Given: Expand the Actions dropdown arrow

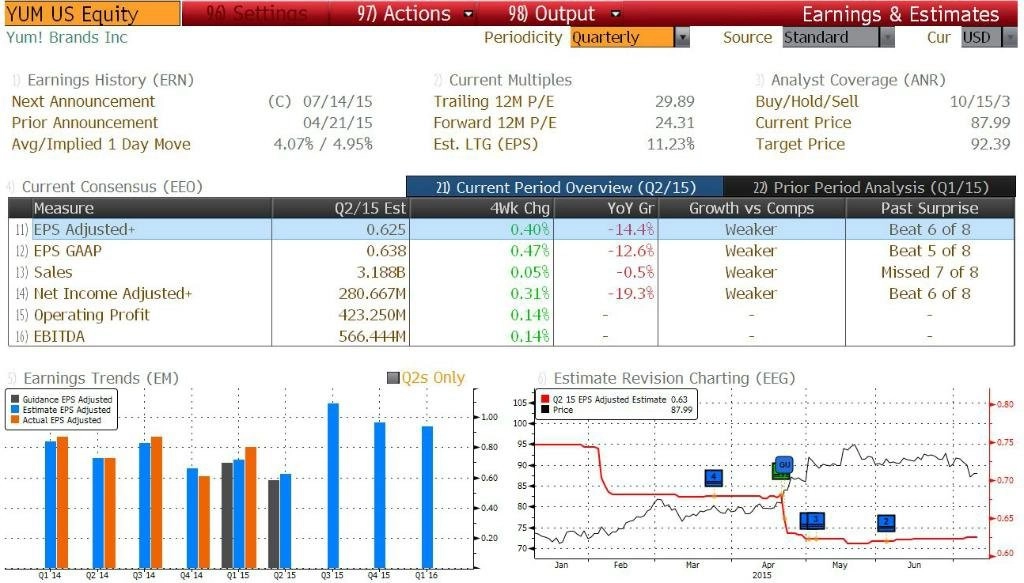Looking at the screenshot, I should [468, 14].
